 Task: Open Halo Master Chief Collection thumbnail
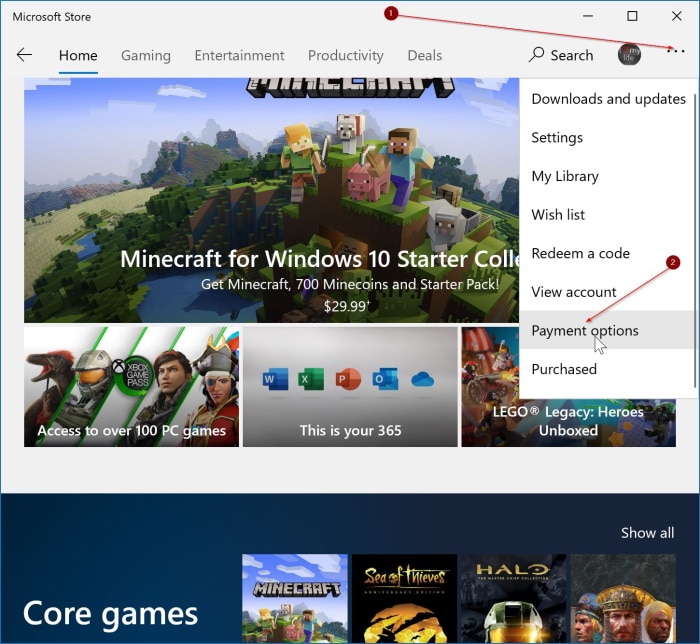click(513, 598)
